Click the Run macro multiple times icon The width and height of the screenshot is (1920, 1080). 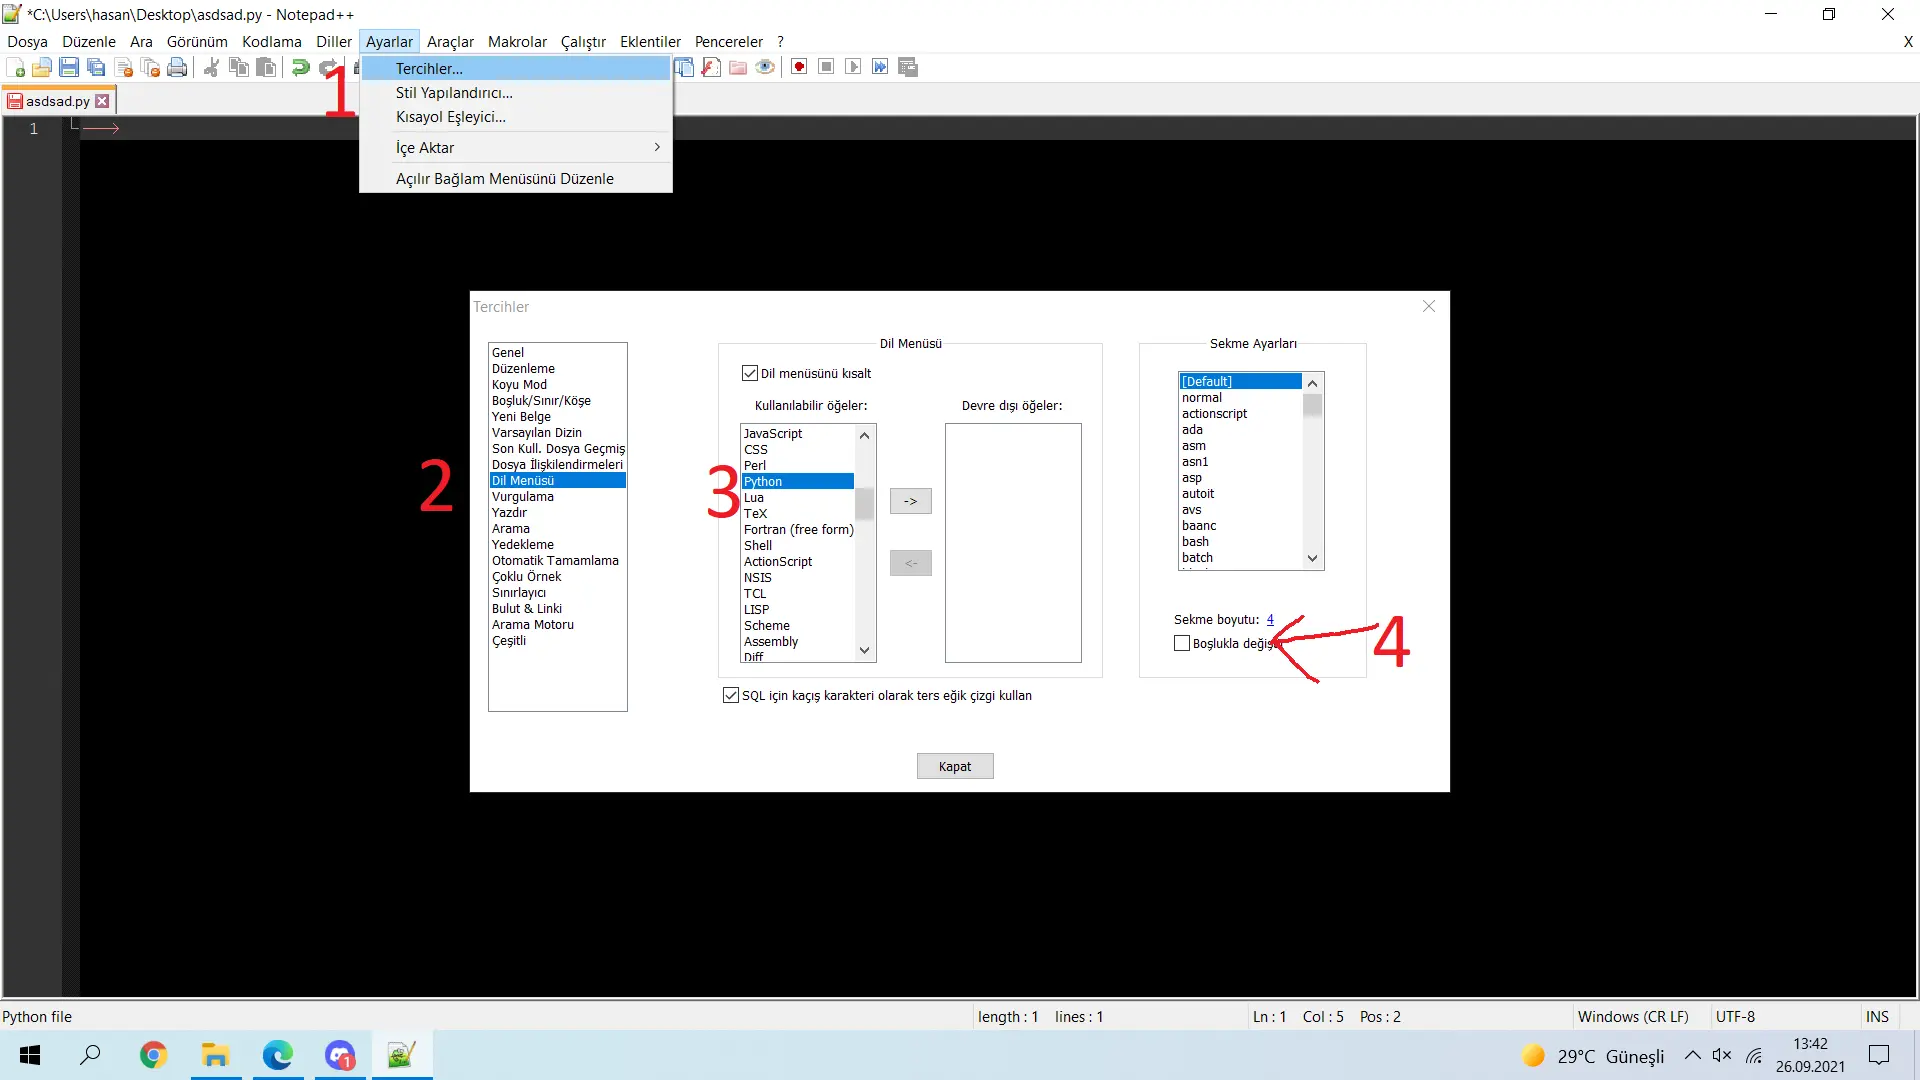tap(880, 67)
